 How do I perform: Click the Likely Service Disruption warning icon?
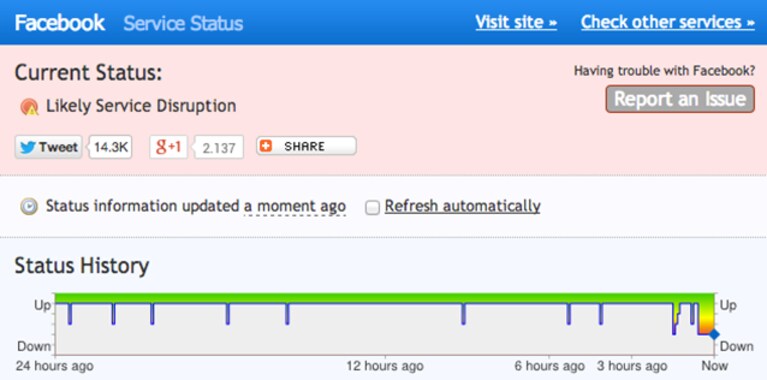tap(29, 107)
